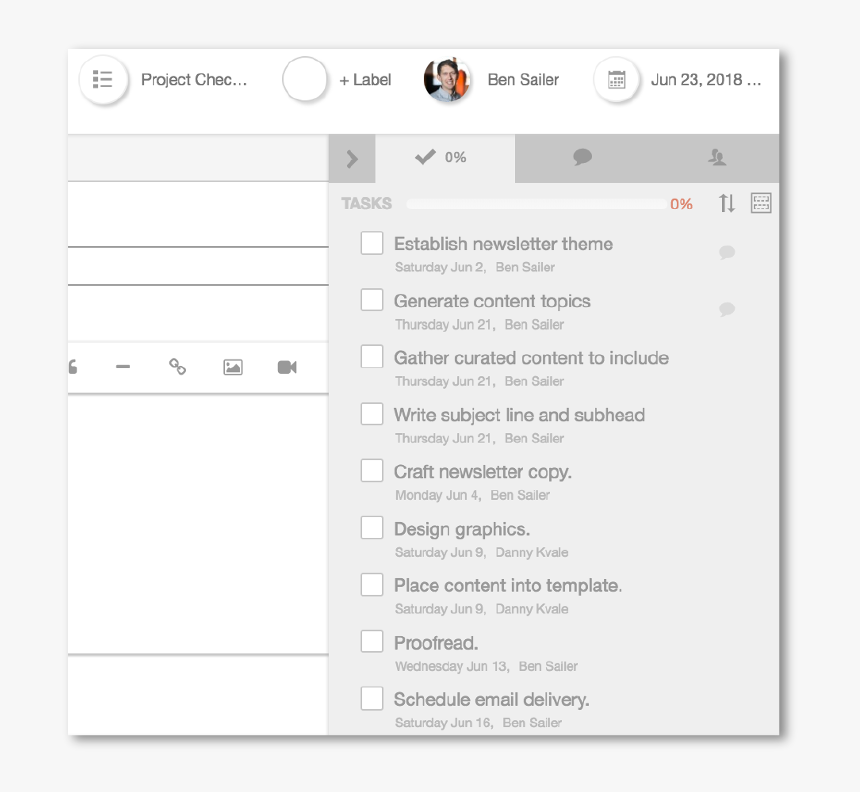Click the insert video camera icon
Image resolution: width=860 pixels, height=792 pixels.
click(287, 367)
